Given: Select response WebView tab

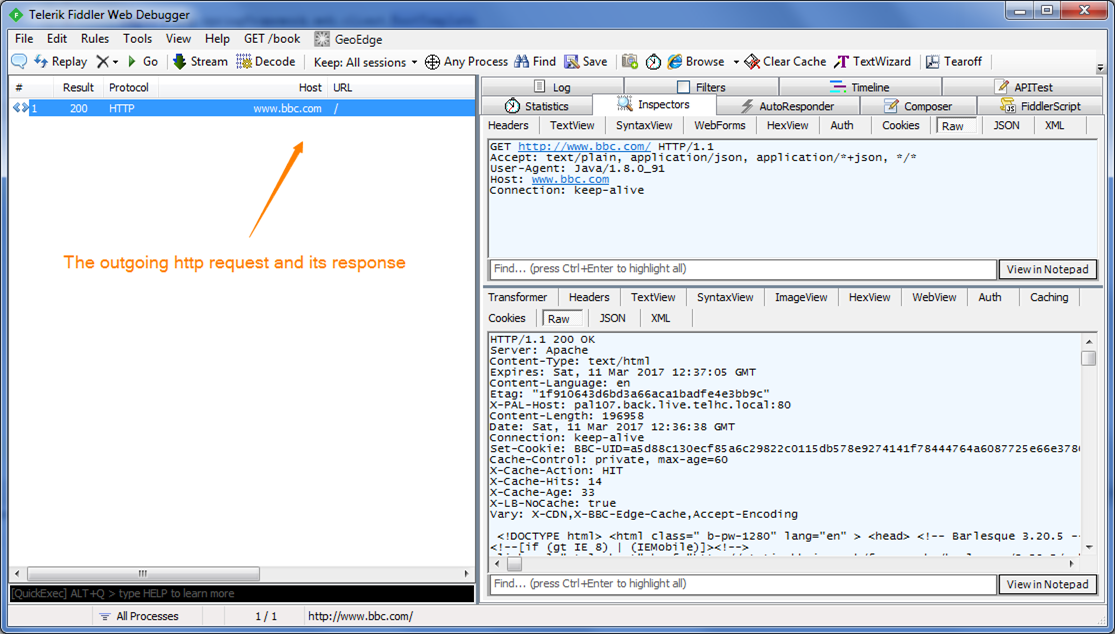Looking at the screenshot, I should [x=934, y=297].
